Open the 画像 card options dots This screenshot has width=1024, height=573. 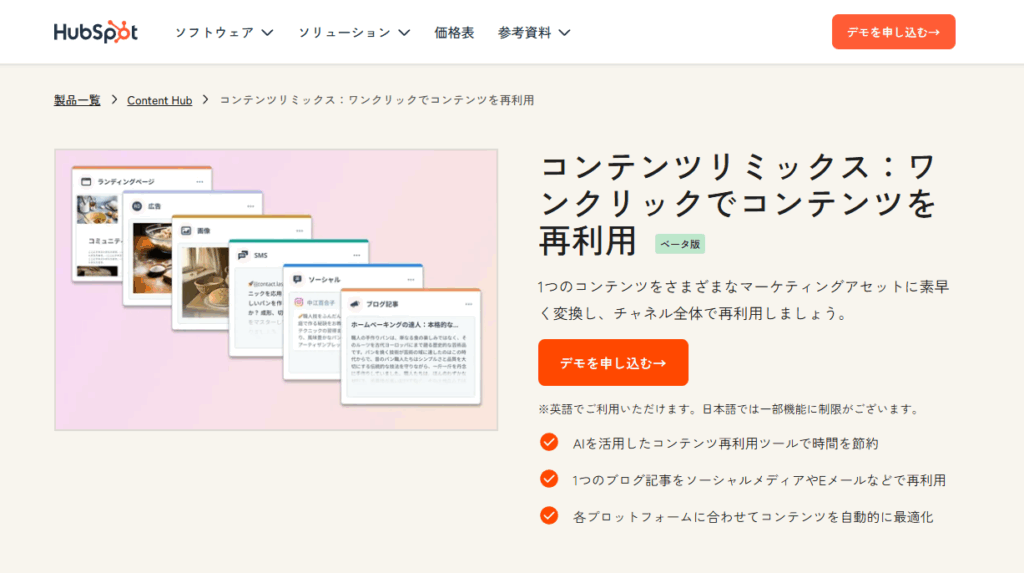pyautogui.click(x=299, y=231)
